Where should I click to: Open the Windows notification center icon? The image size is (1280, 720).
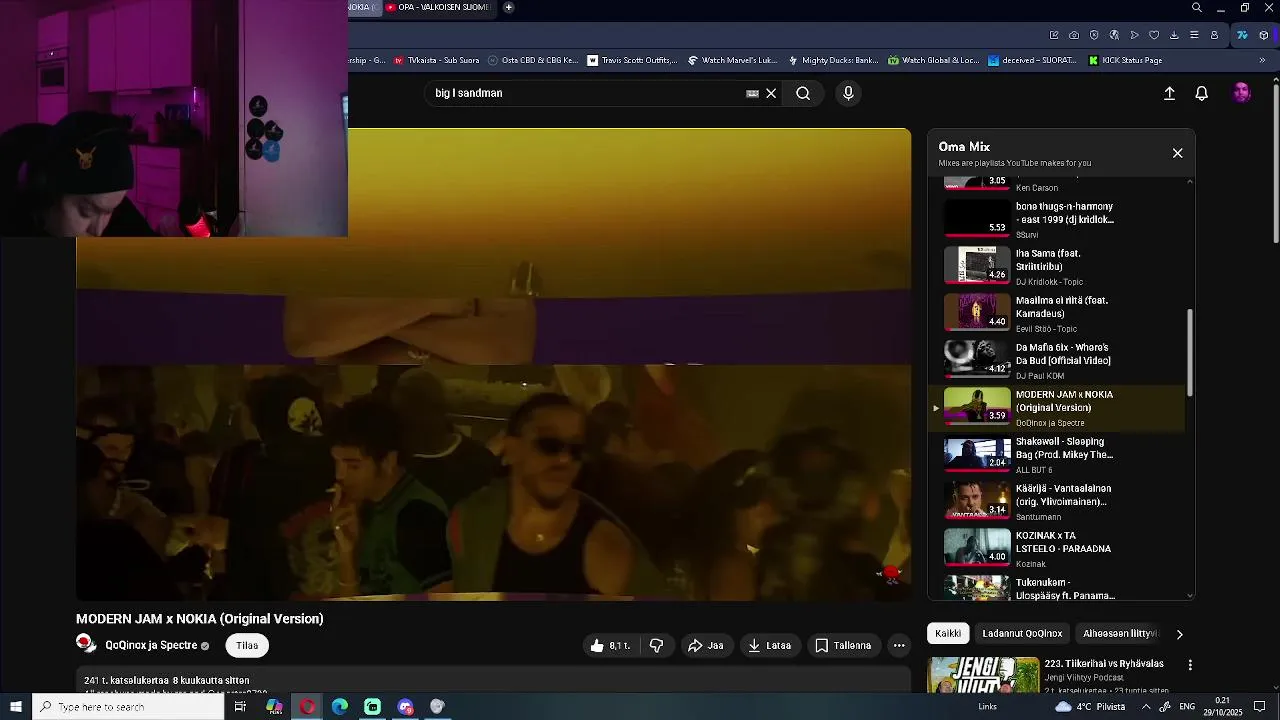pos(1260,706)
